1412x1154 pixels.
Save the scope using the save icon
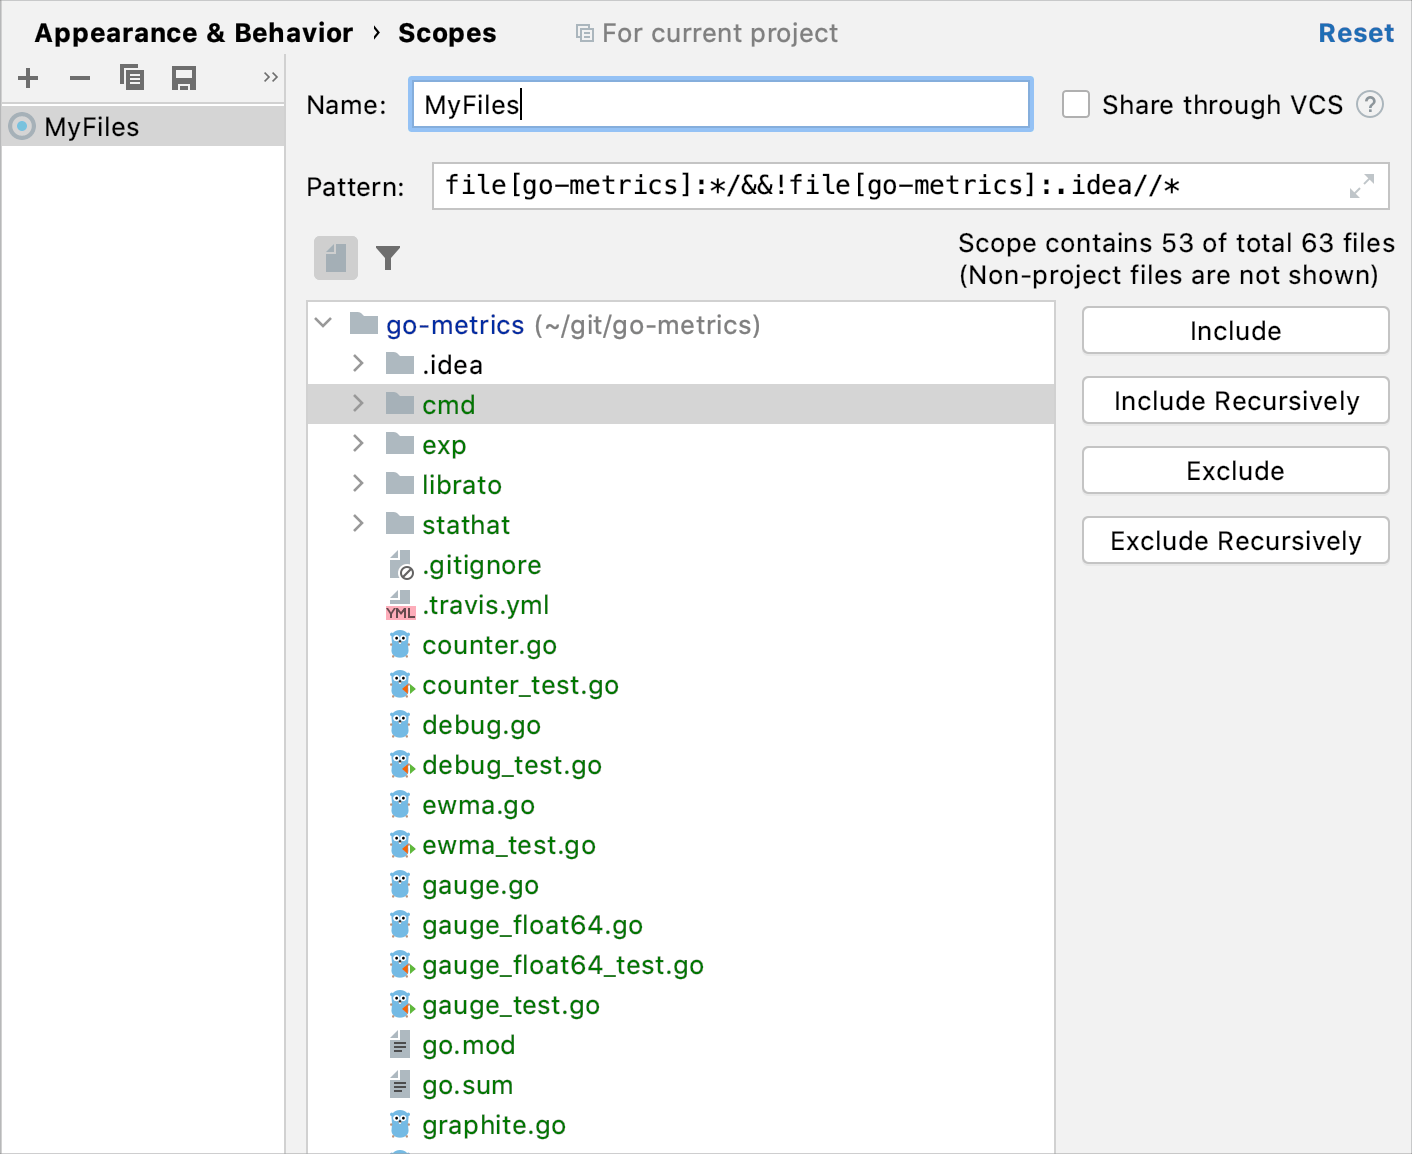(184, 77)
